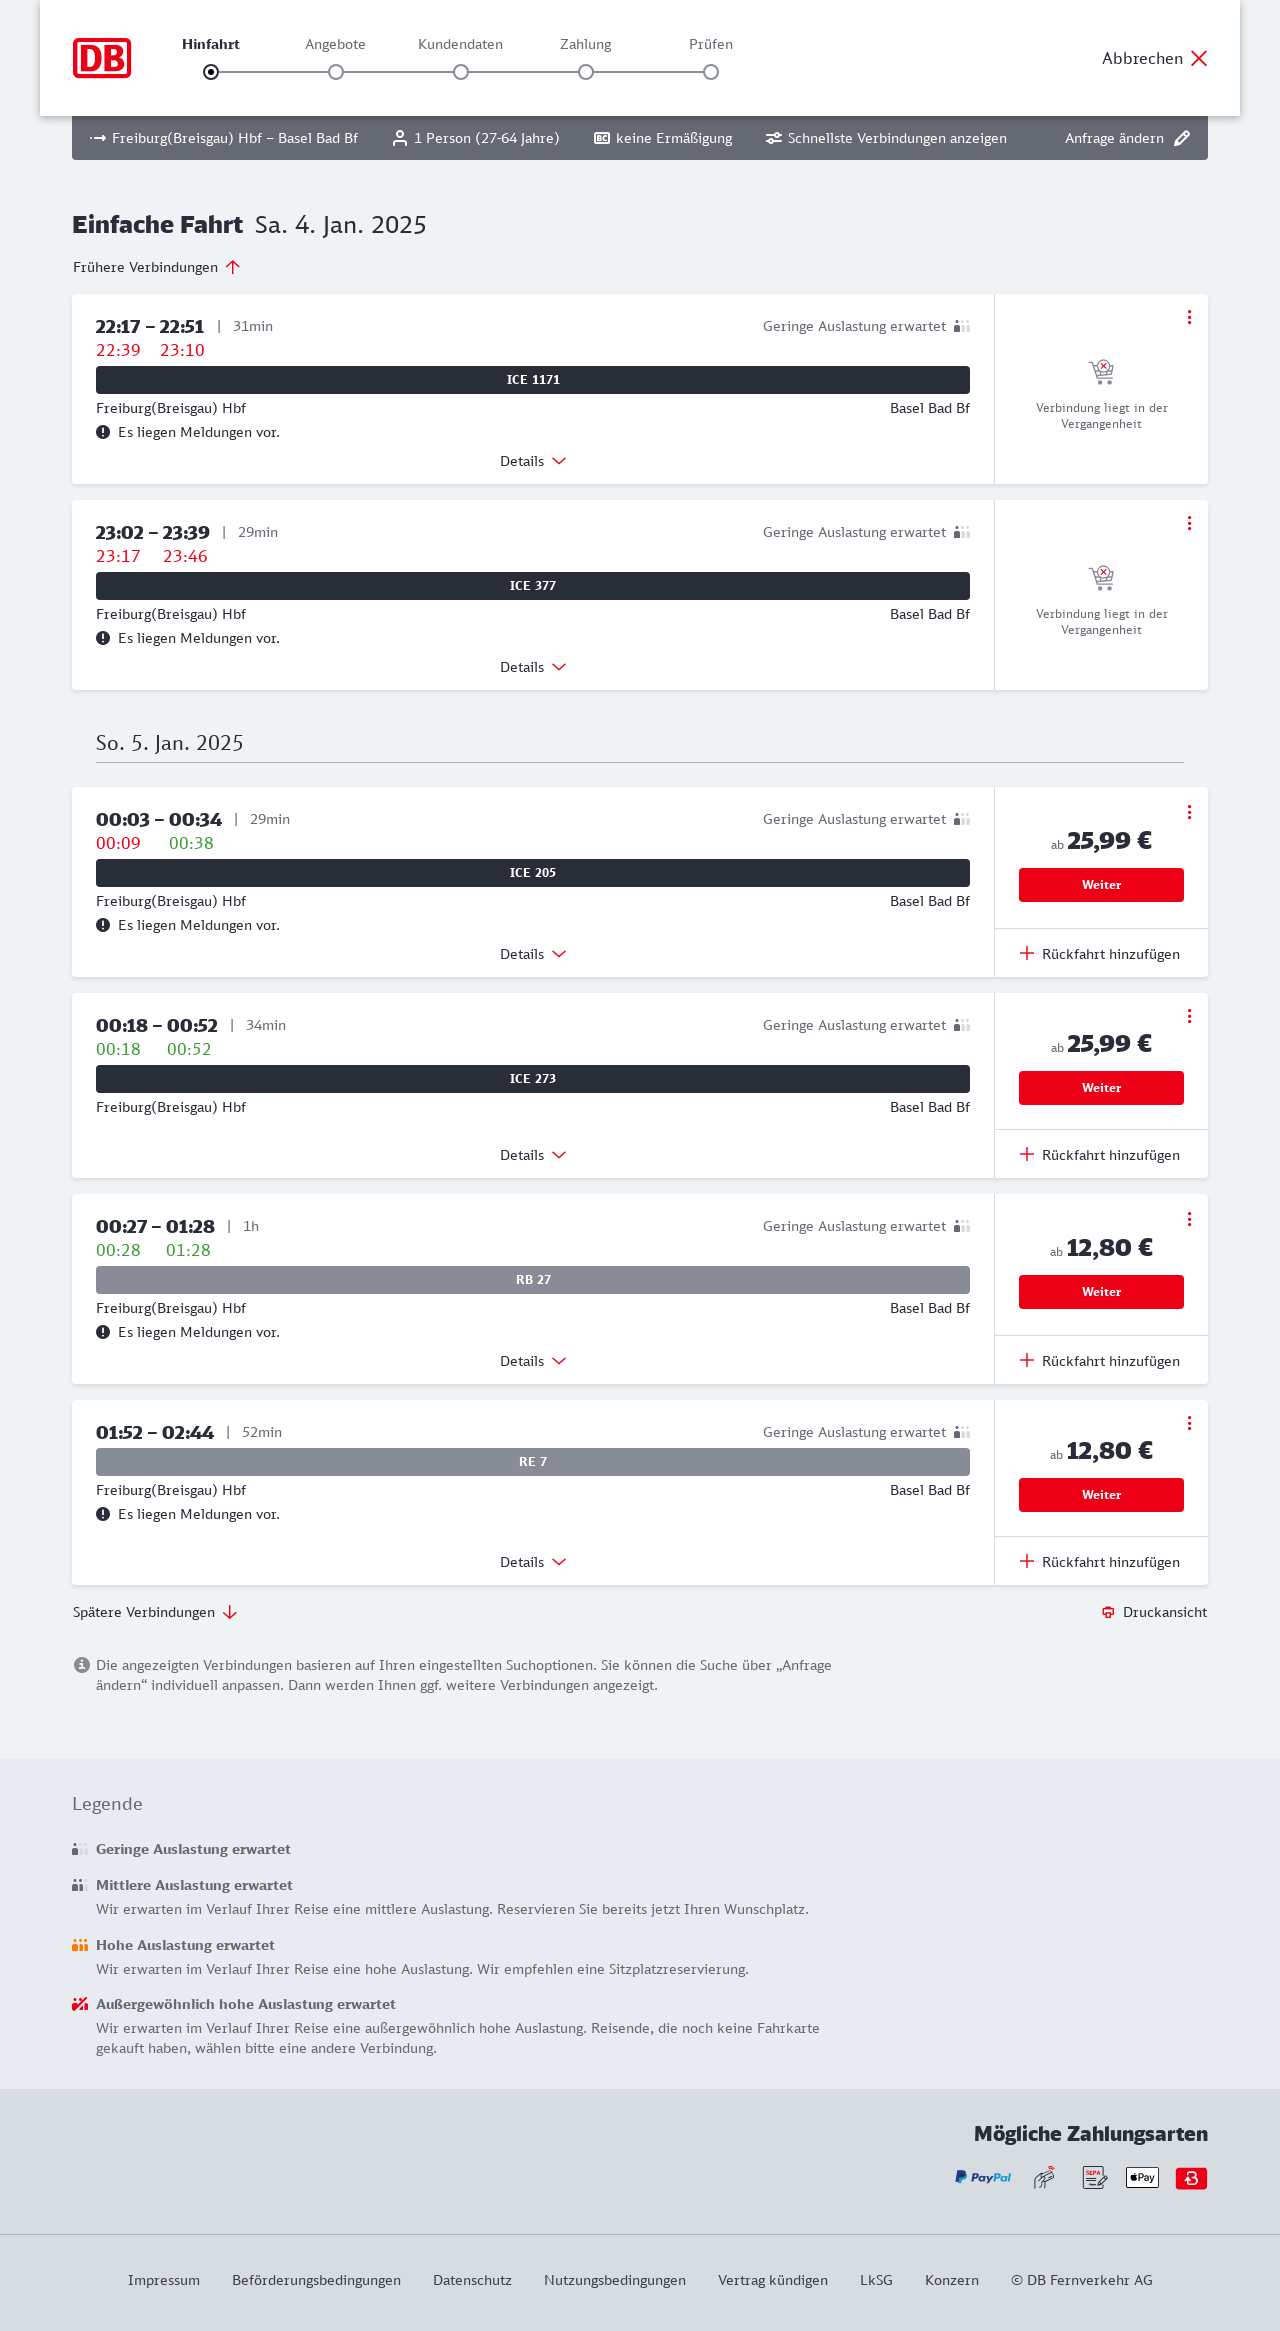Load Spätere Verbindungen
The width and height of the screenshot is (1280, 2331).
tap(155, 1612)
